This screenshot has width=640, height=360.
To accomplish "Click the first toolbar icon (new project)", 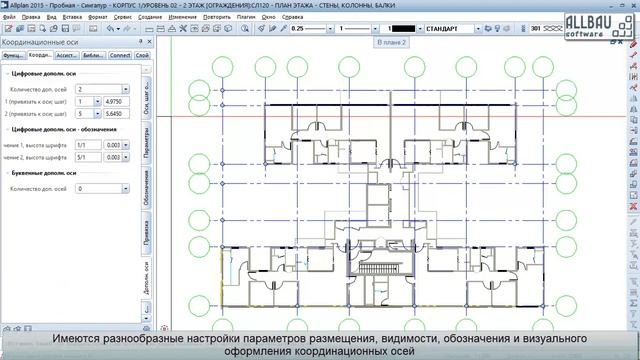I will (8, 29).
